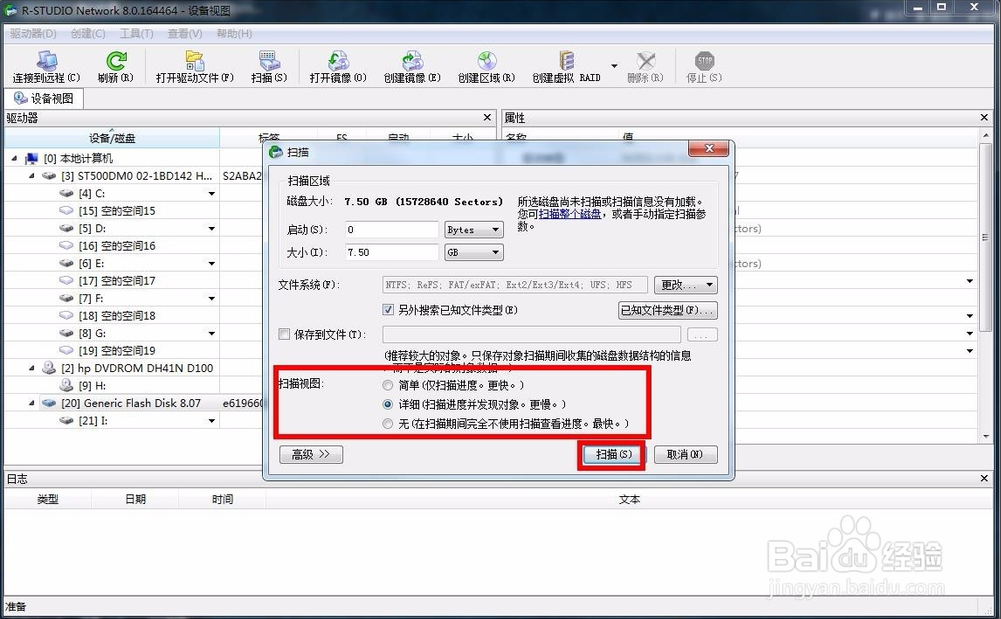Open the Change (更改...) file system dropdown
Image resolution: width=1001 pixels, height=619 pixels.
(x=685, y=285)
